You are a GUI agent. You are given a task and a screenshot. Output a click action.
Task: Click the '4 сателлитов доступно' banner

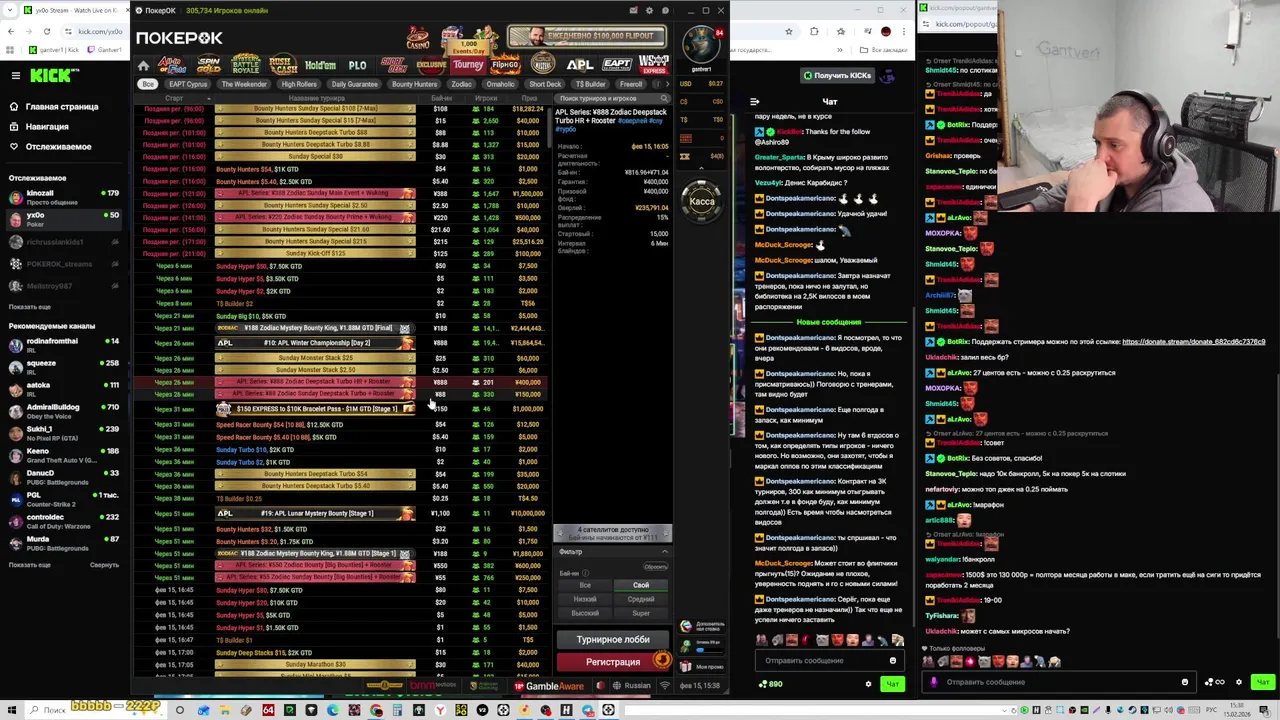pos(613,533)
